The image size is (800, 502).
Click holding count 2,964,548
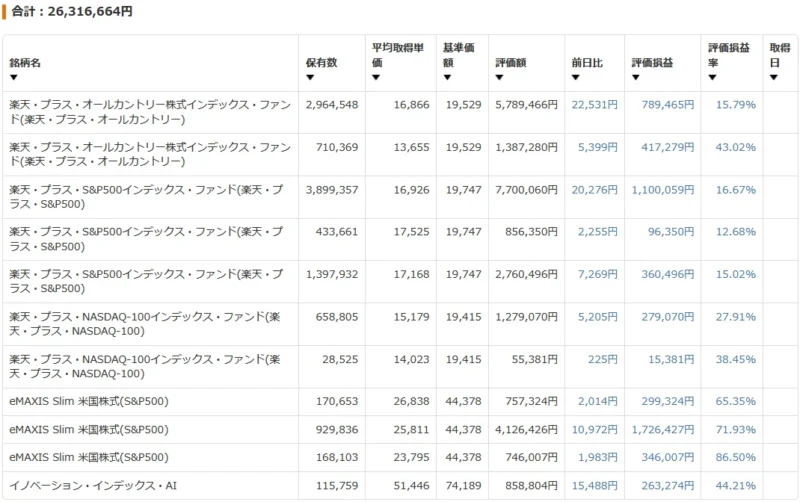pos(332,105)
